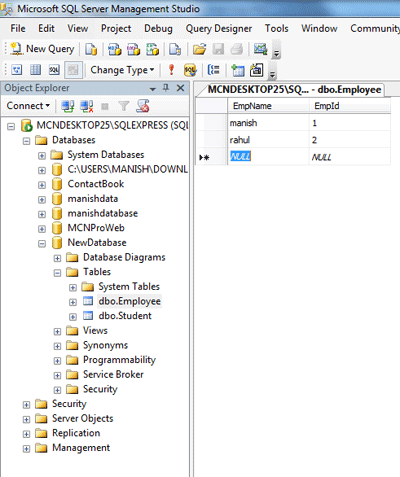
Task: Open the Project menu
Action: point(116,29)
